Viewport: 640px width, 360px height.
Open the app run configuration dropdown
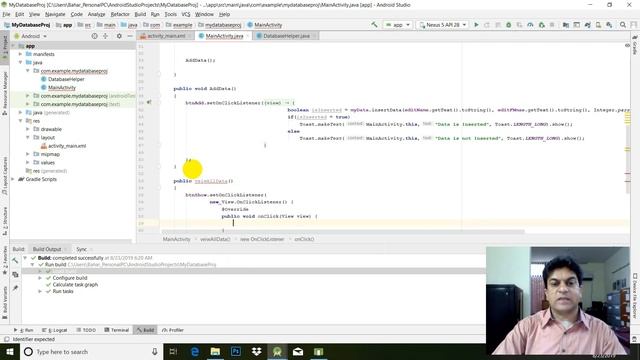(398, 25)
